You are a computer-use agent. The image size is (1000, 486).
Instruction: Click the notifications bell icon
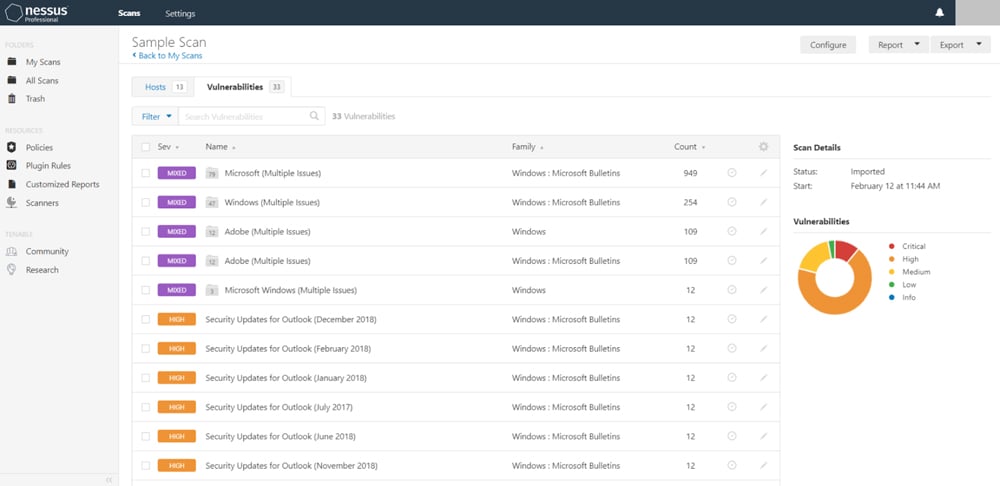tap(939, 13)
